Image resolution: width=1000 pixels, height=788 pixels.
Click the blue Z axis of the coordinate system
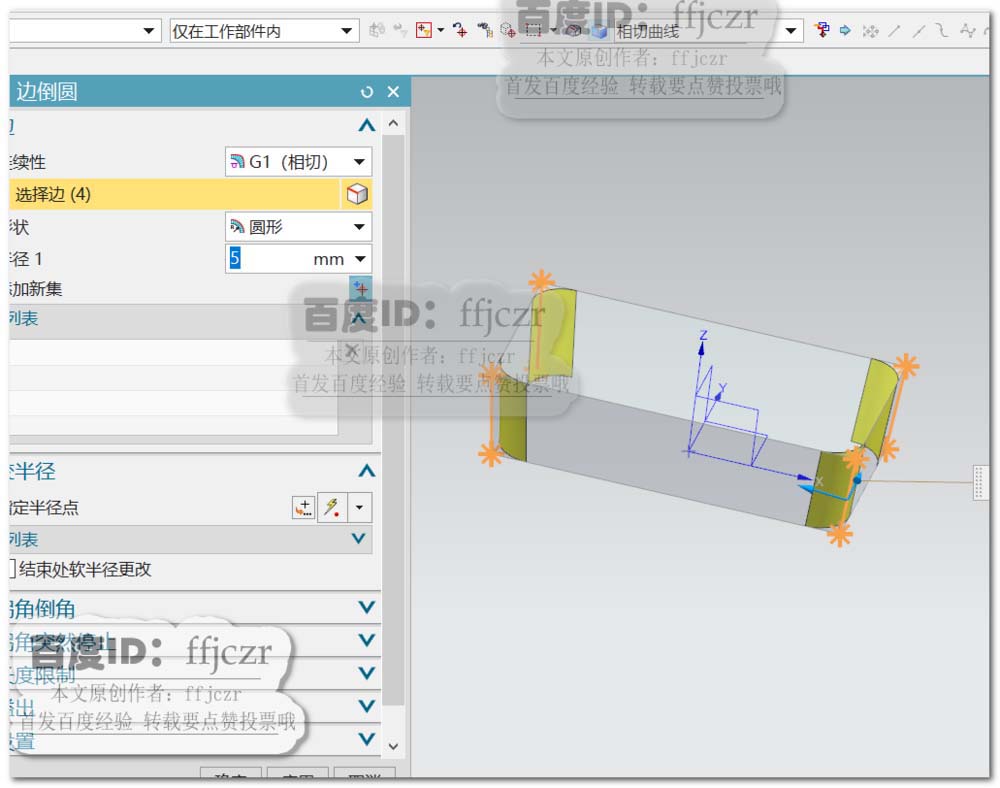(x=702, y=351)
